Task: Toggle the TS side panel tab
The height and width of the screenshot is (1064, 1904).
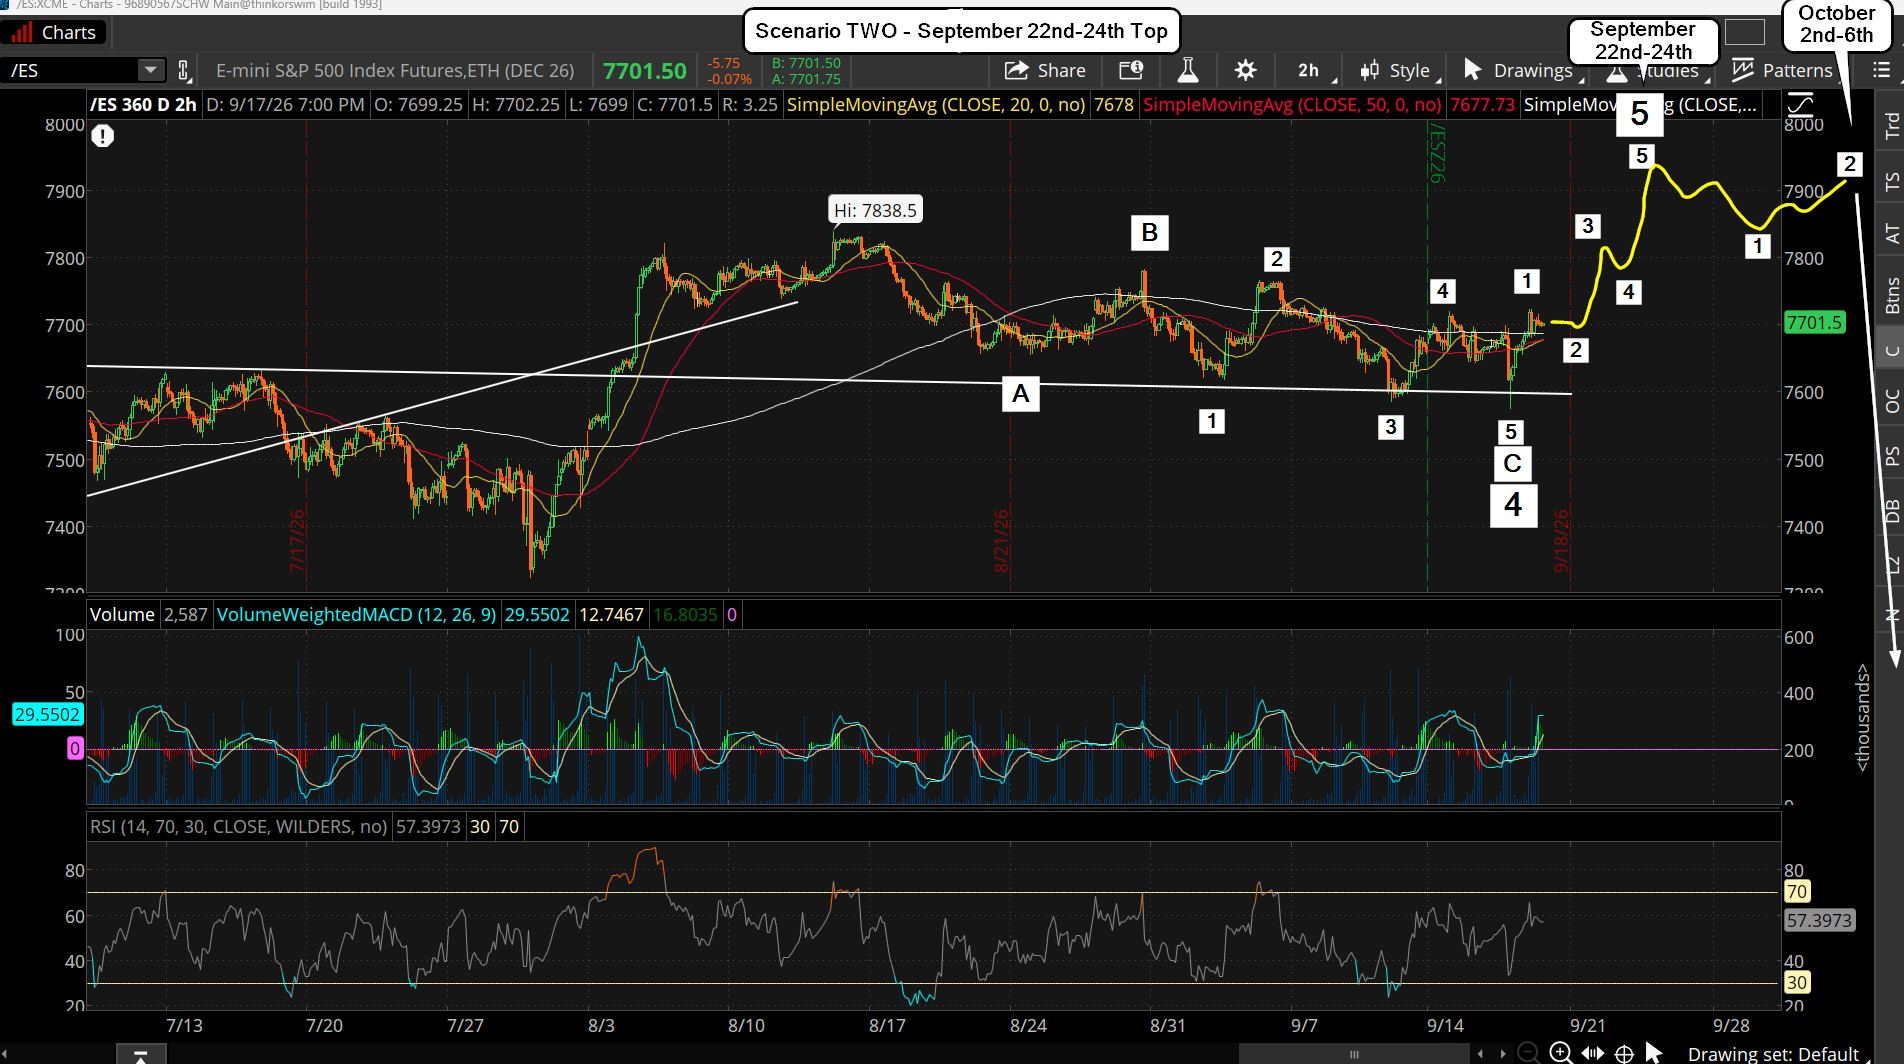Action: coord(1891,181)
